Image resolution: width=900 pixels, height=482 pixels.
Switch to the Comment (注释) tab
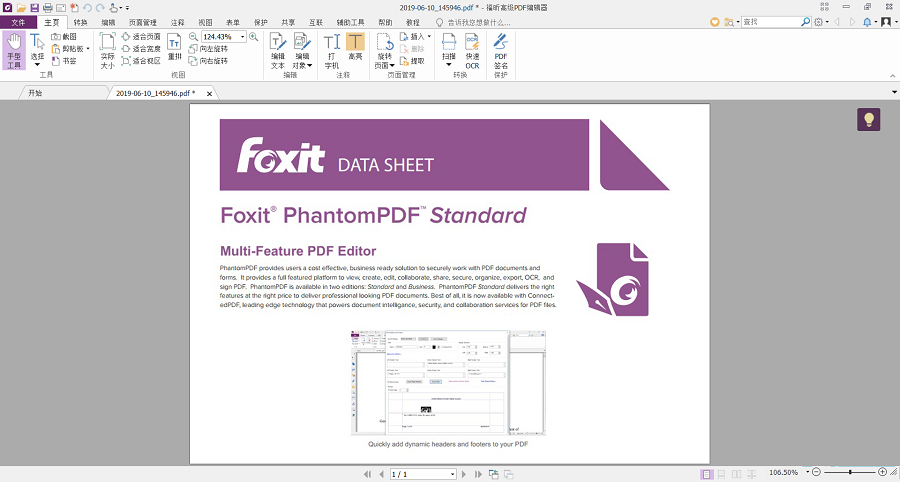(x=177, y=22)
